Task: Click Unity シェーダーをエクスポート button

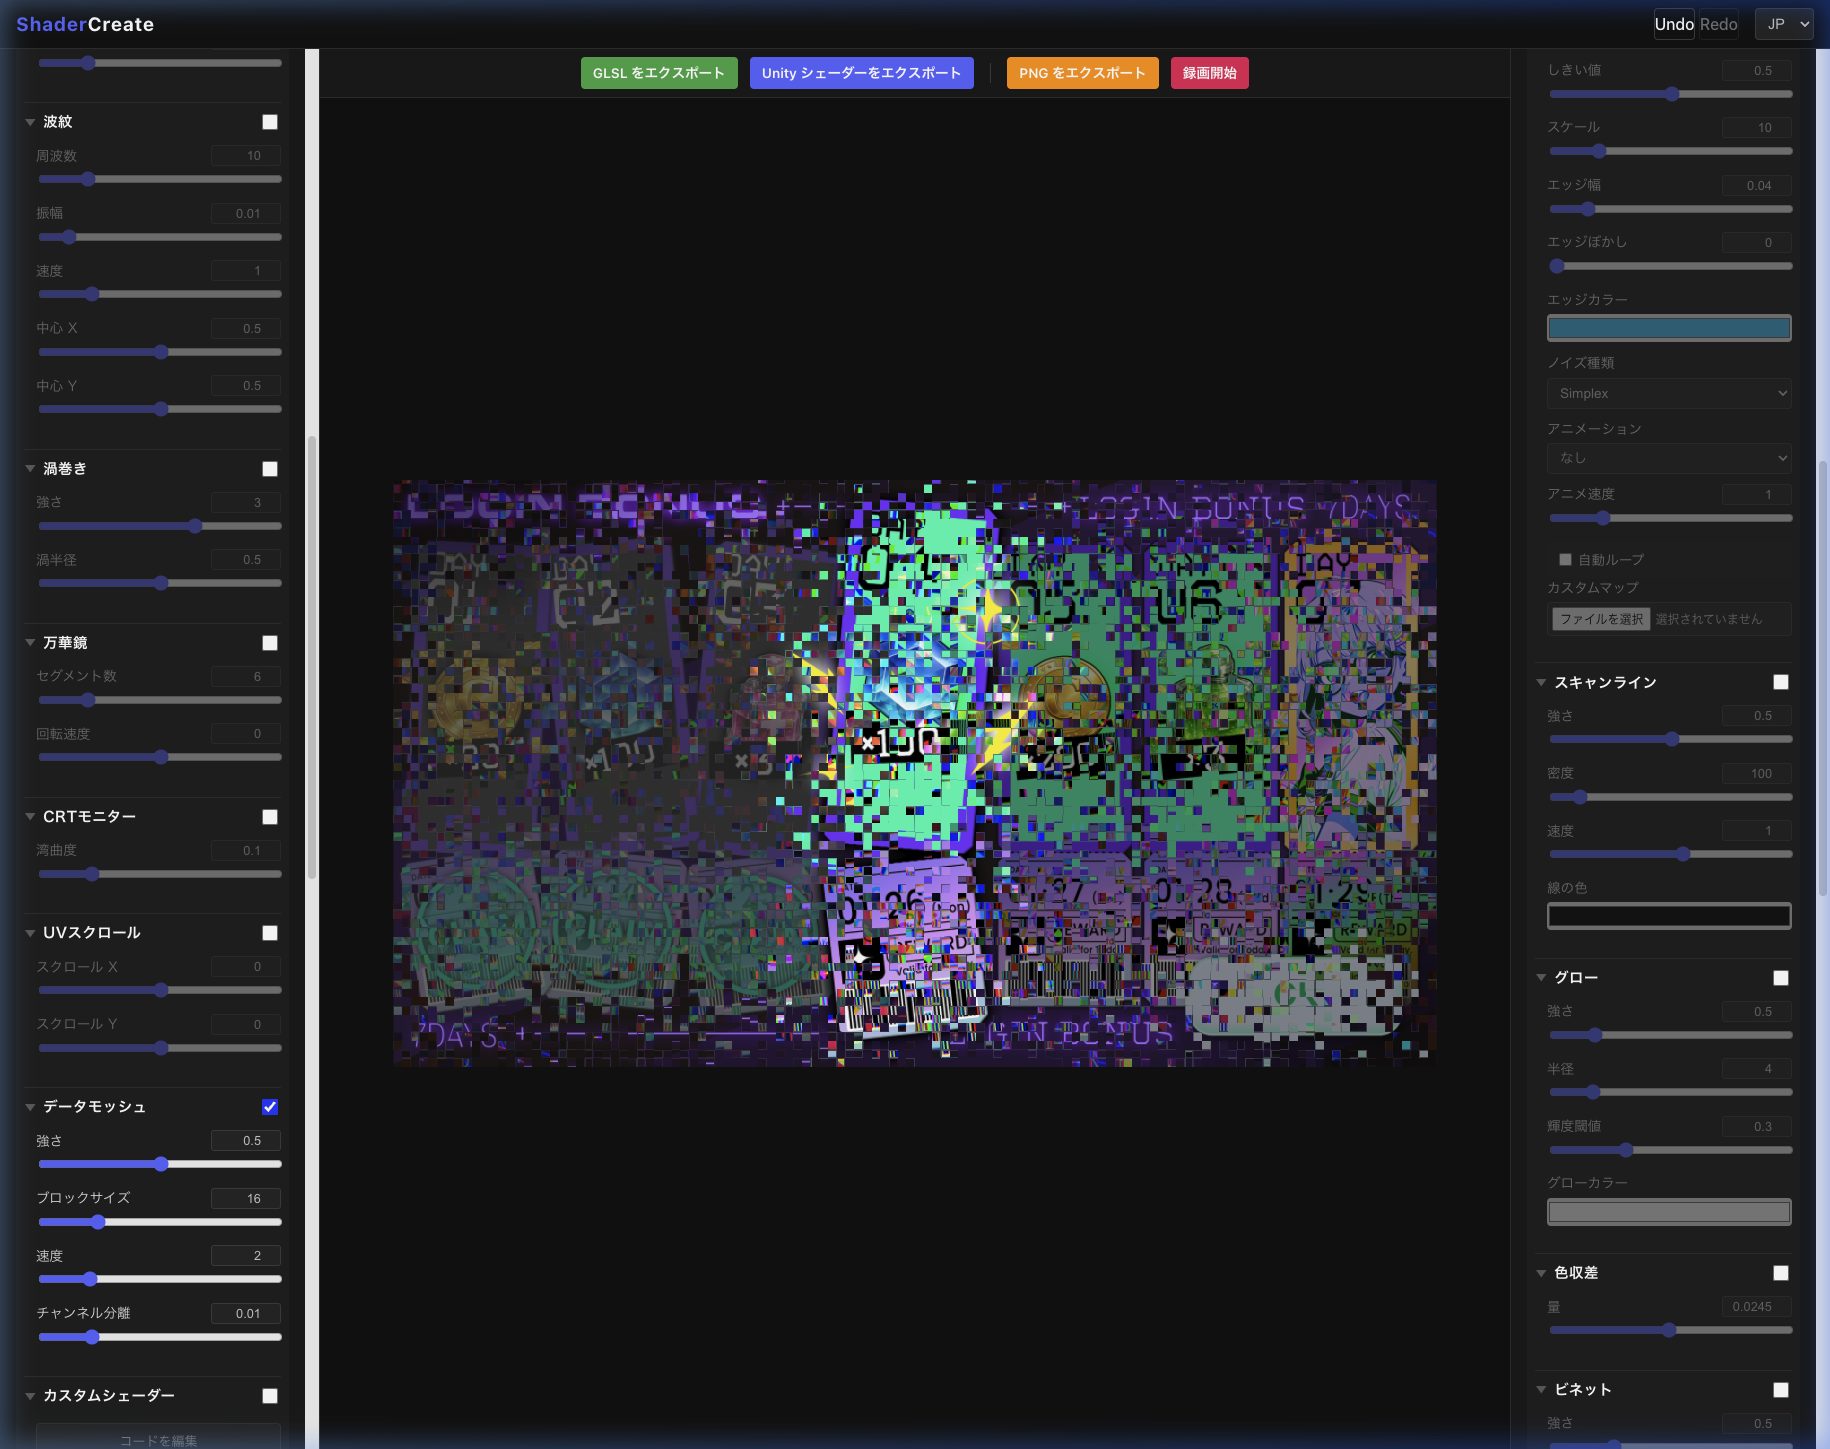Action: (x=861, y=73)
